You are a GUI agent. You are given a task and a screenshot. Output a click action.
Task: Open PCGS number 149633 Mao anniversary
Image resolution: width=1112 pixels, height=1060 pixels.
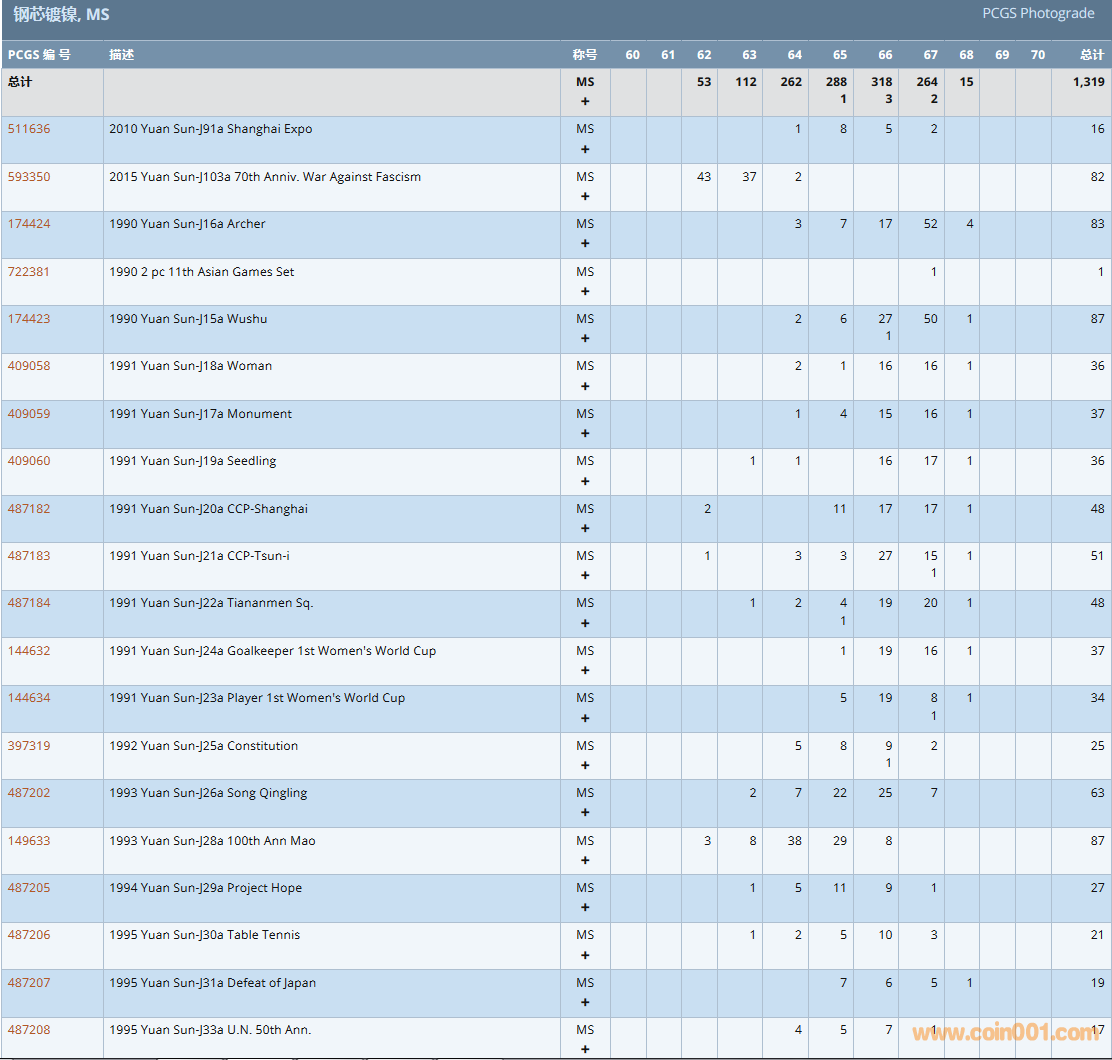(29, 841)
